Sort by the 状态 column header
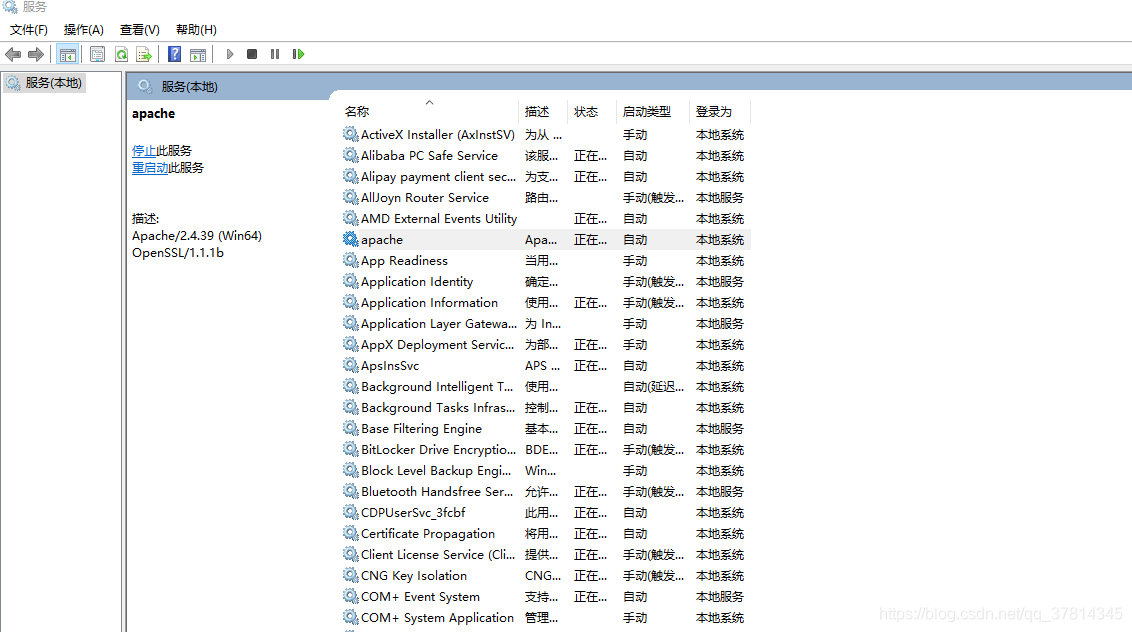This screenshot has width=1132, height=632. 592,111
